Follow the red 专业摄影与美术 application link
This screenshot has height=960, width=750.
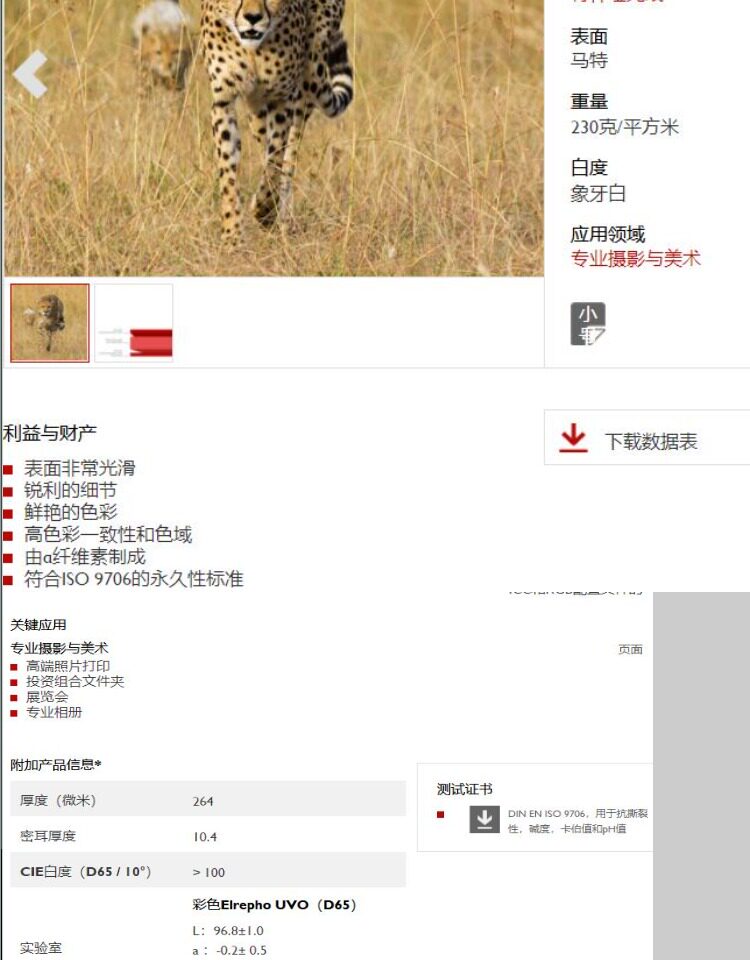636,258
